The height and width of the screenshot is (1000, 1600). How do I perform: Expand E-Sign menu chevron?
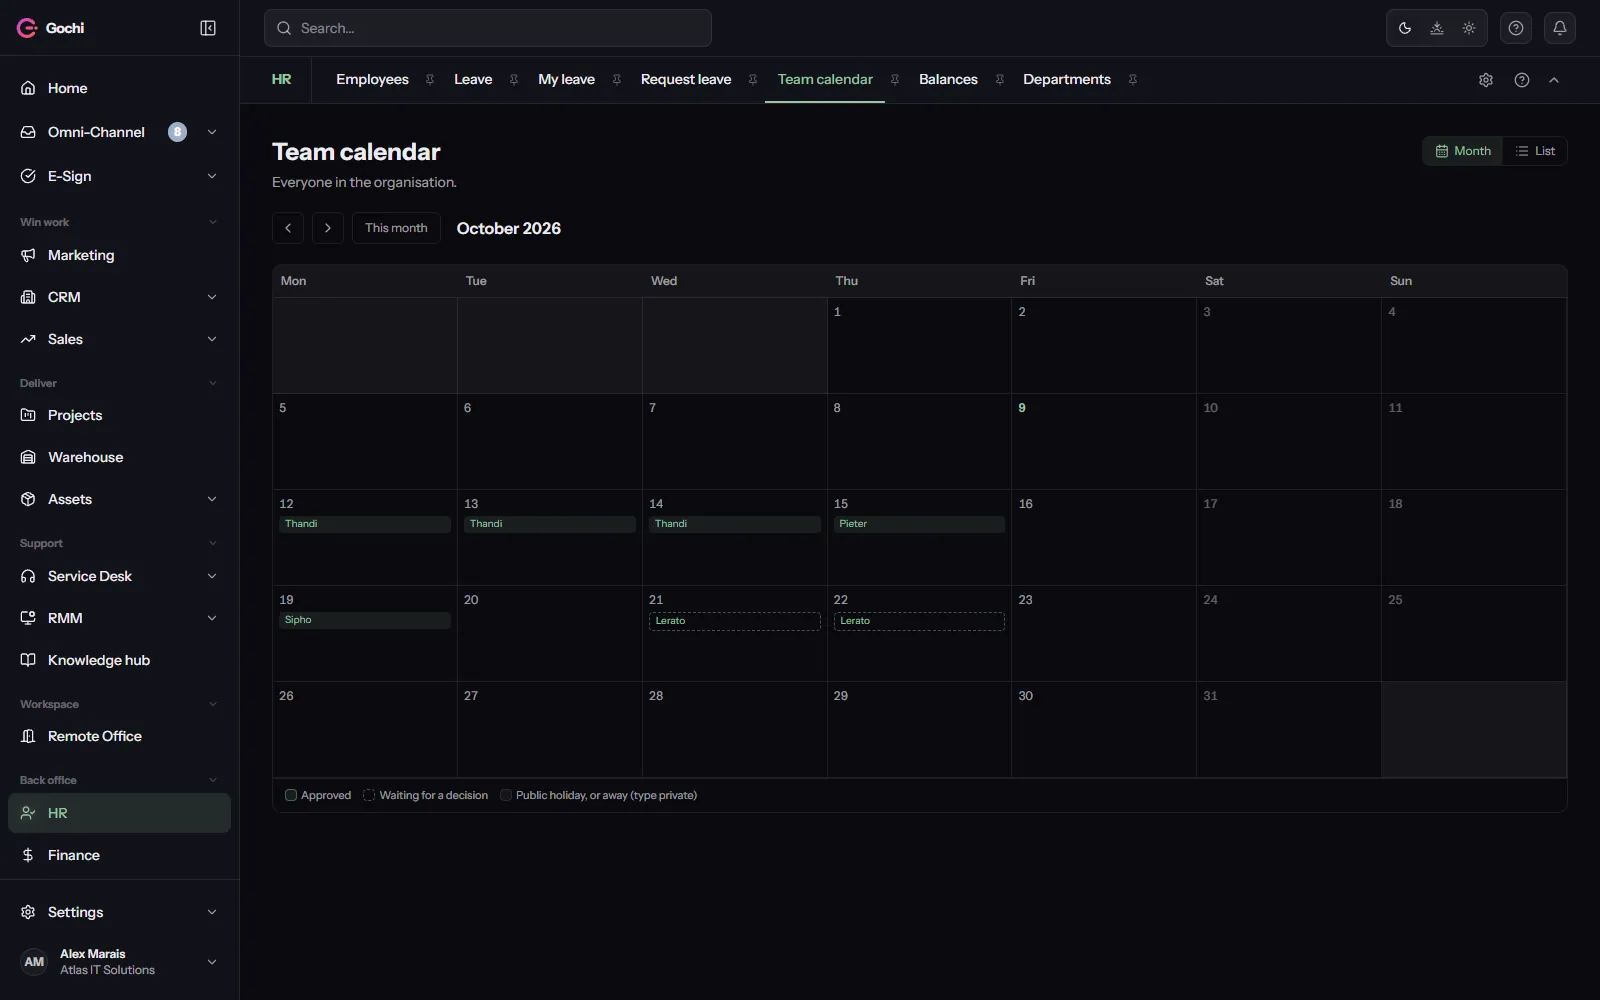(212, 176)
